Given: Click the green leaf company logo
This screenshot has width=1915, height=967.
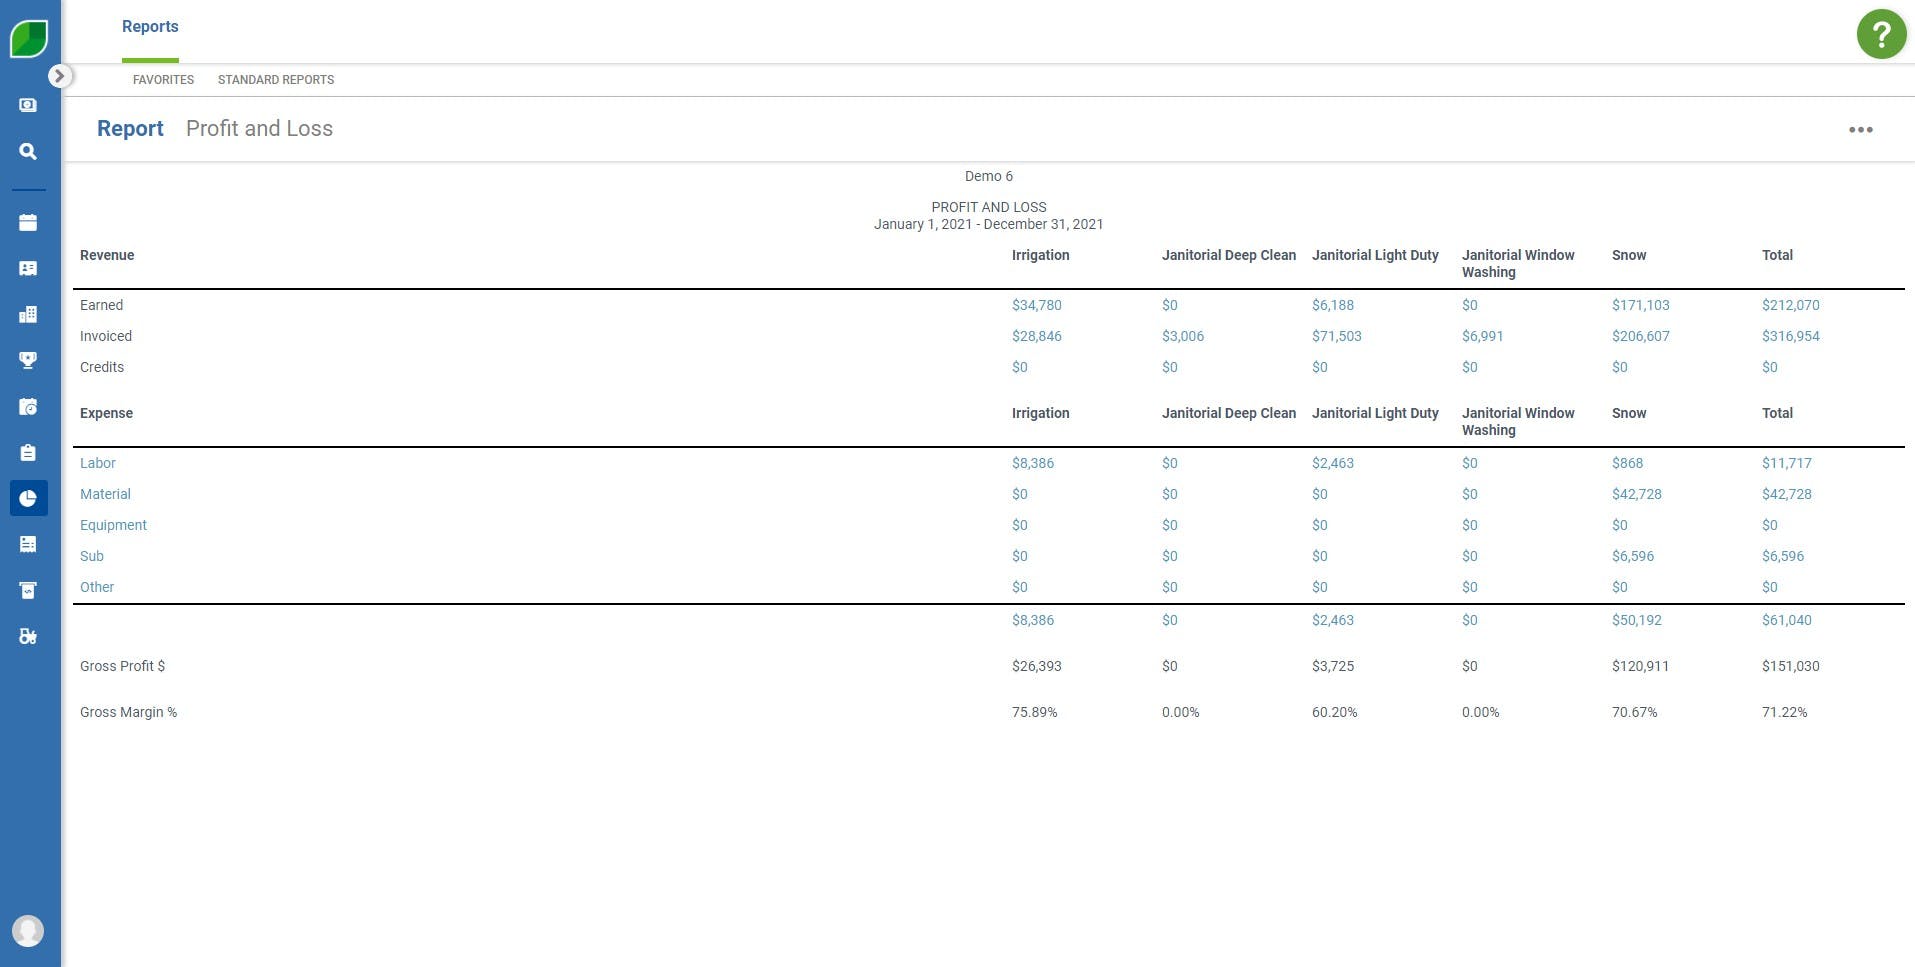Looking at the screenshot, I should click(27, 36).
